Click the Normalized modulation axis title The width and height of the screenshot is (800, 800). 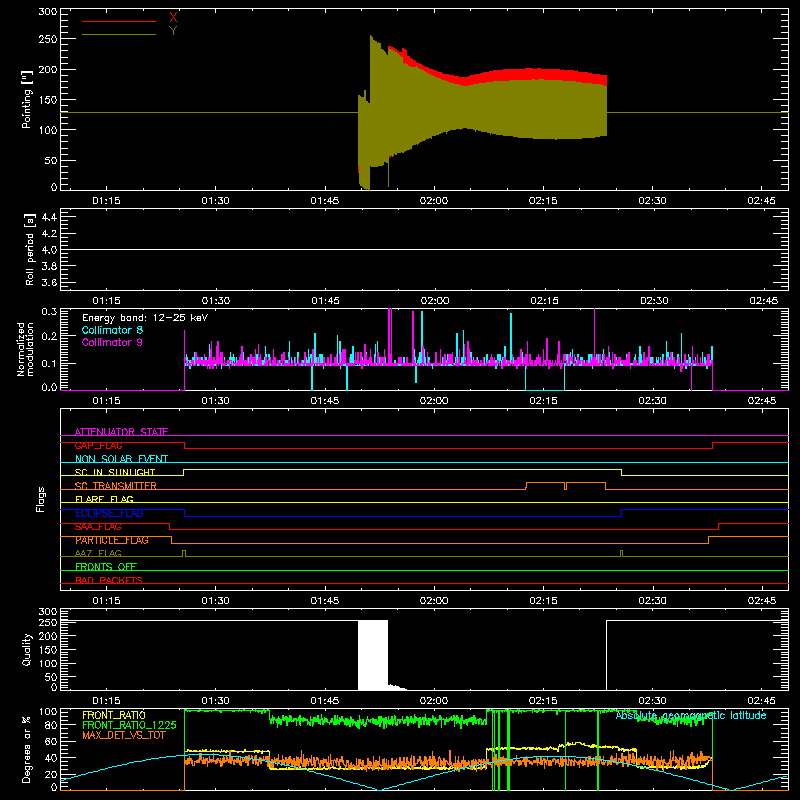25,349
